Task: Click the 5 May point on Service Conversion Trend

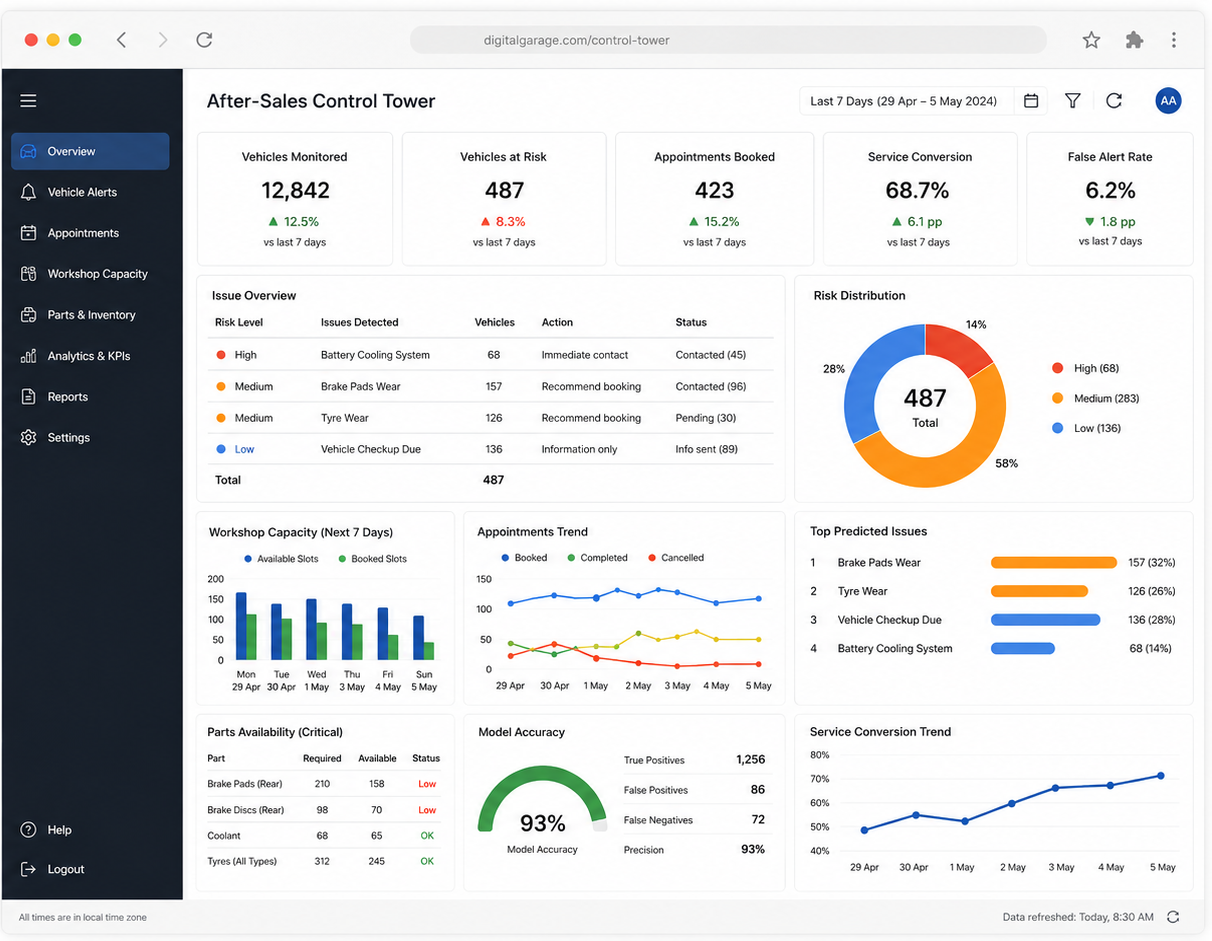Action: click(x=1161, y=775)
